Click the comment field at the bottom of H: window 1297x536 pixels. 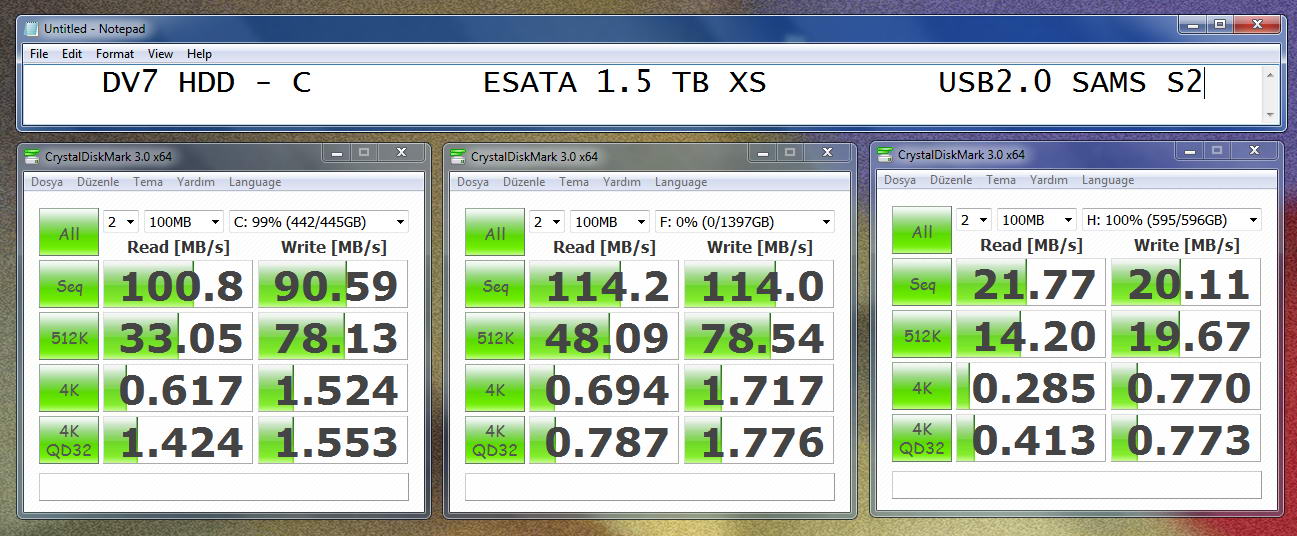pos(1077,485)
